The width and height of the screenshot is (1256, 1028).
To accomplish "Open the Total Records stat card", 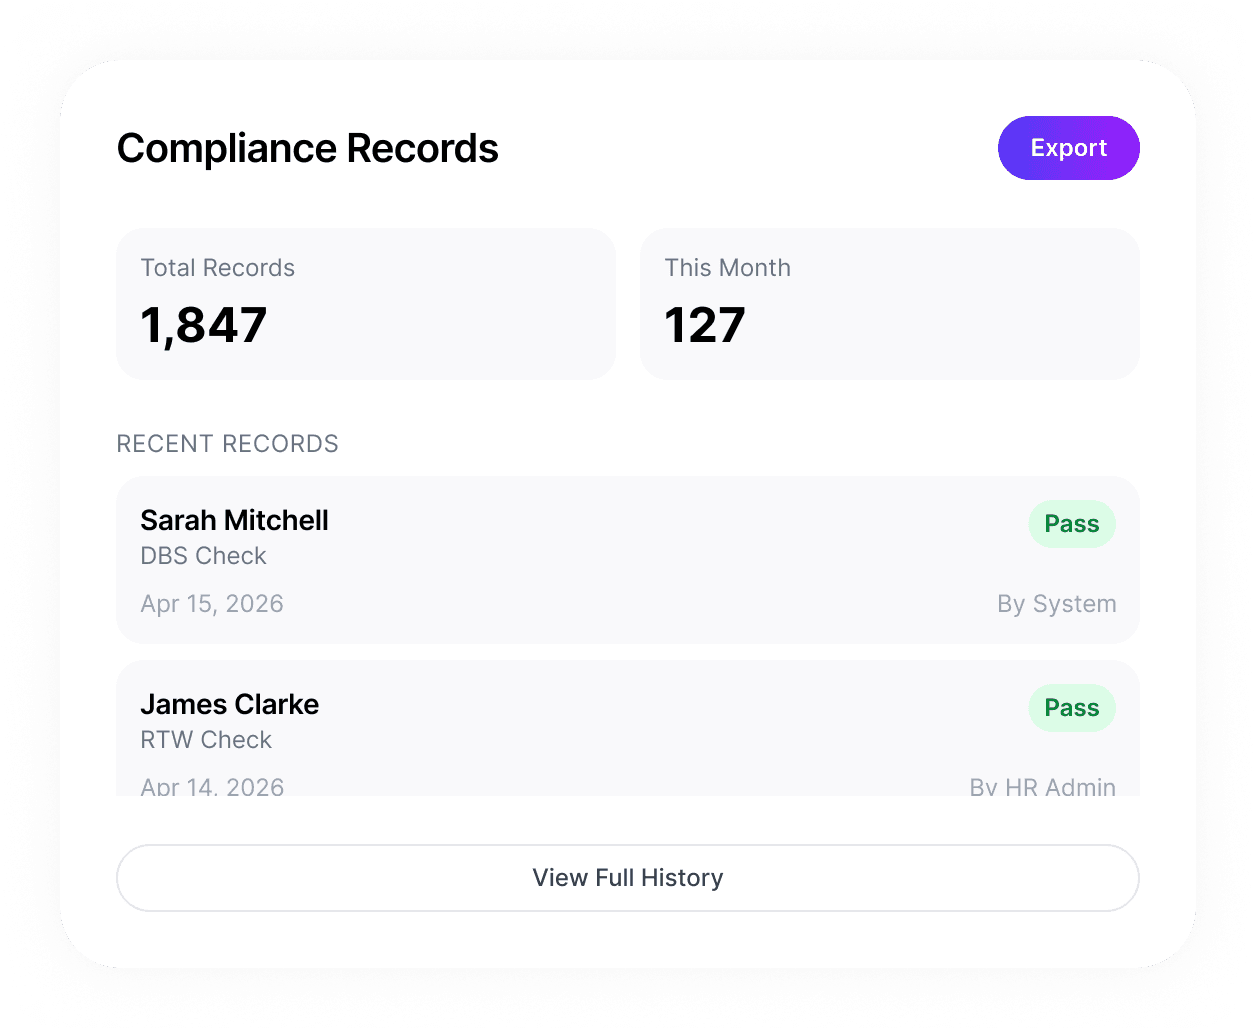I will (365, 304).
